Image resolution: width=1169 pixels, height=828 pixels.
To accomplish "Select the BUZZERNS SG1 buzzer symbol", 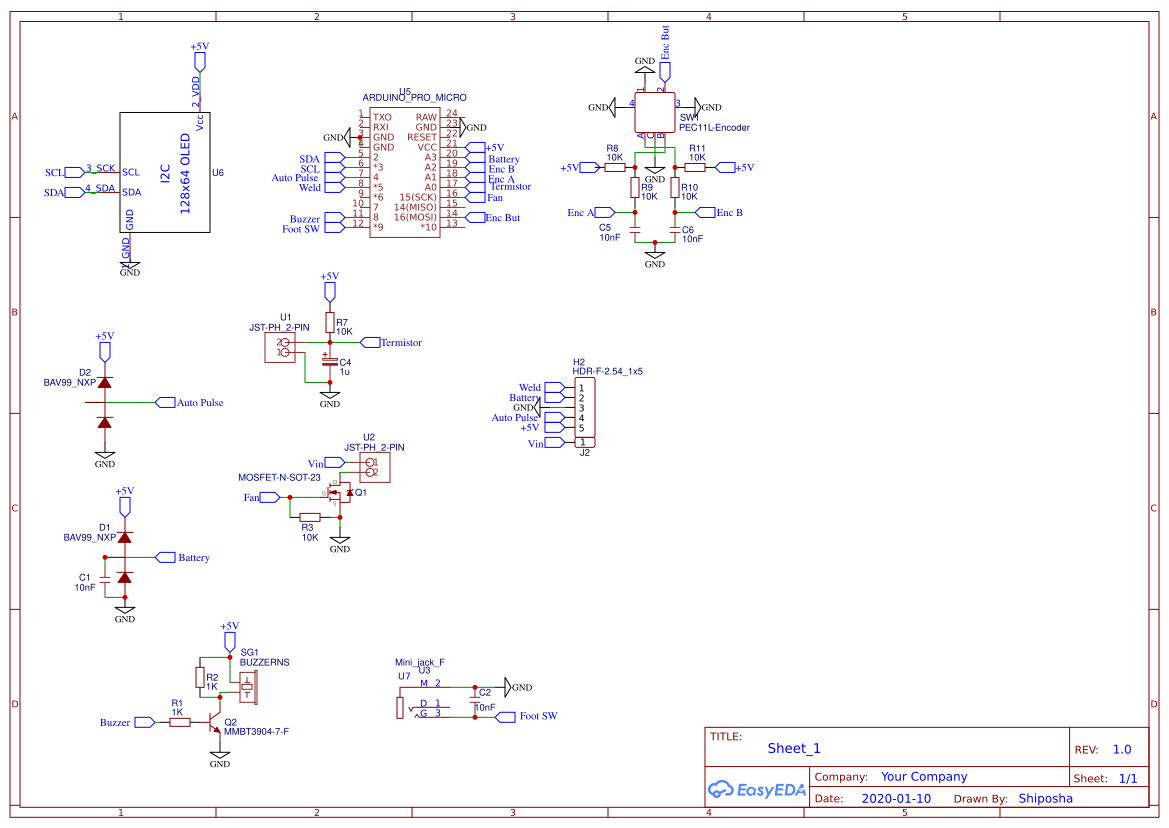I will click(248, 686).
